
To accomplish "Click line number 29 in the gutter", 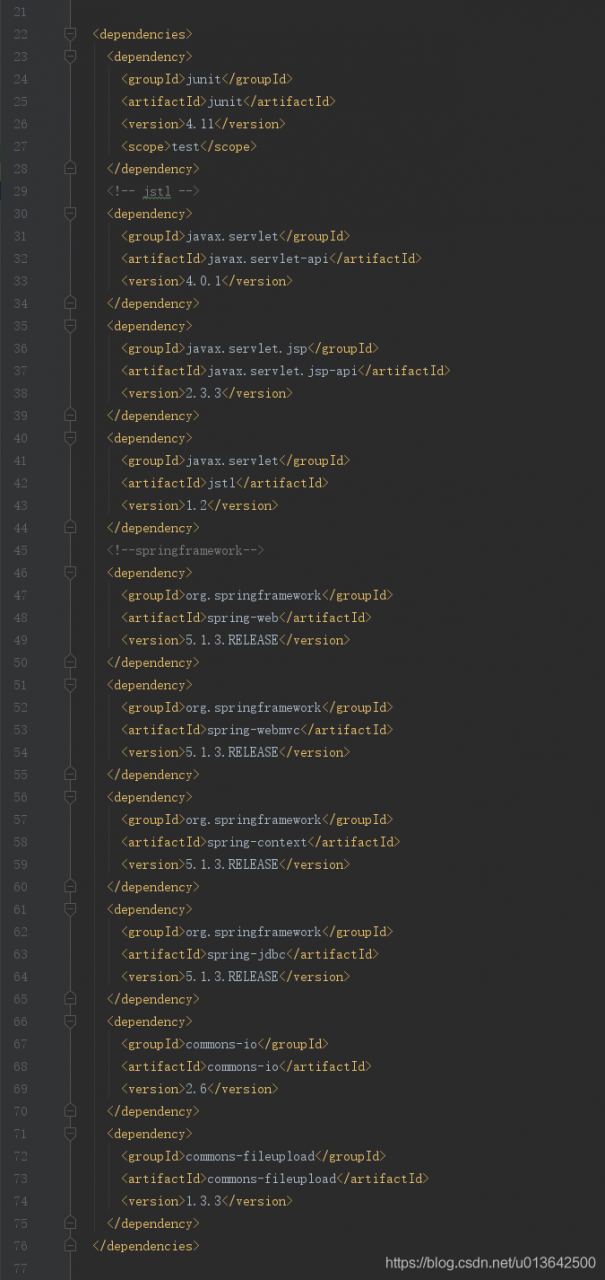I will pos(21,191).
